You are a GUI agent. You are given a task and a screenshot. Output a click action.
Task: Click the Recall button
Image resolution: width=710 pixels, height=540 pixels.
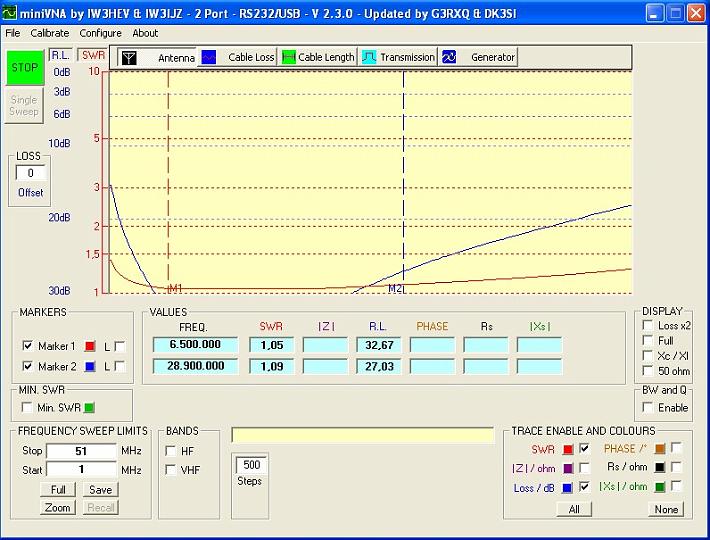101,507
